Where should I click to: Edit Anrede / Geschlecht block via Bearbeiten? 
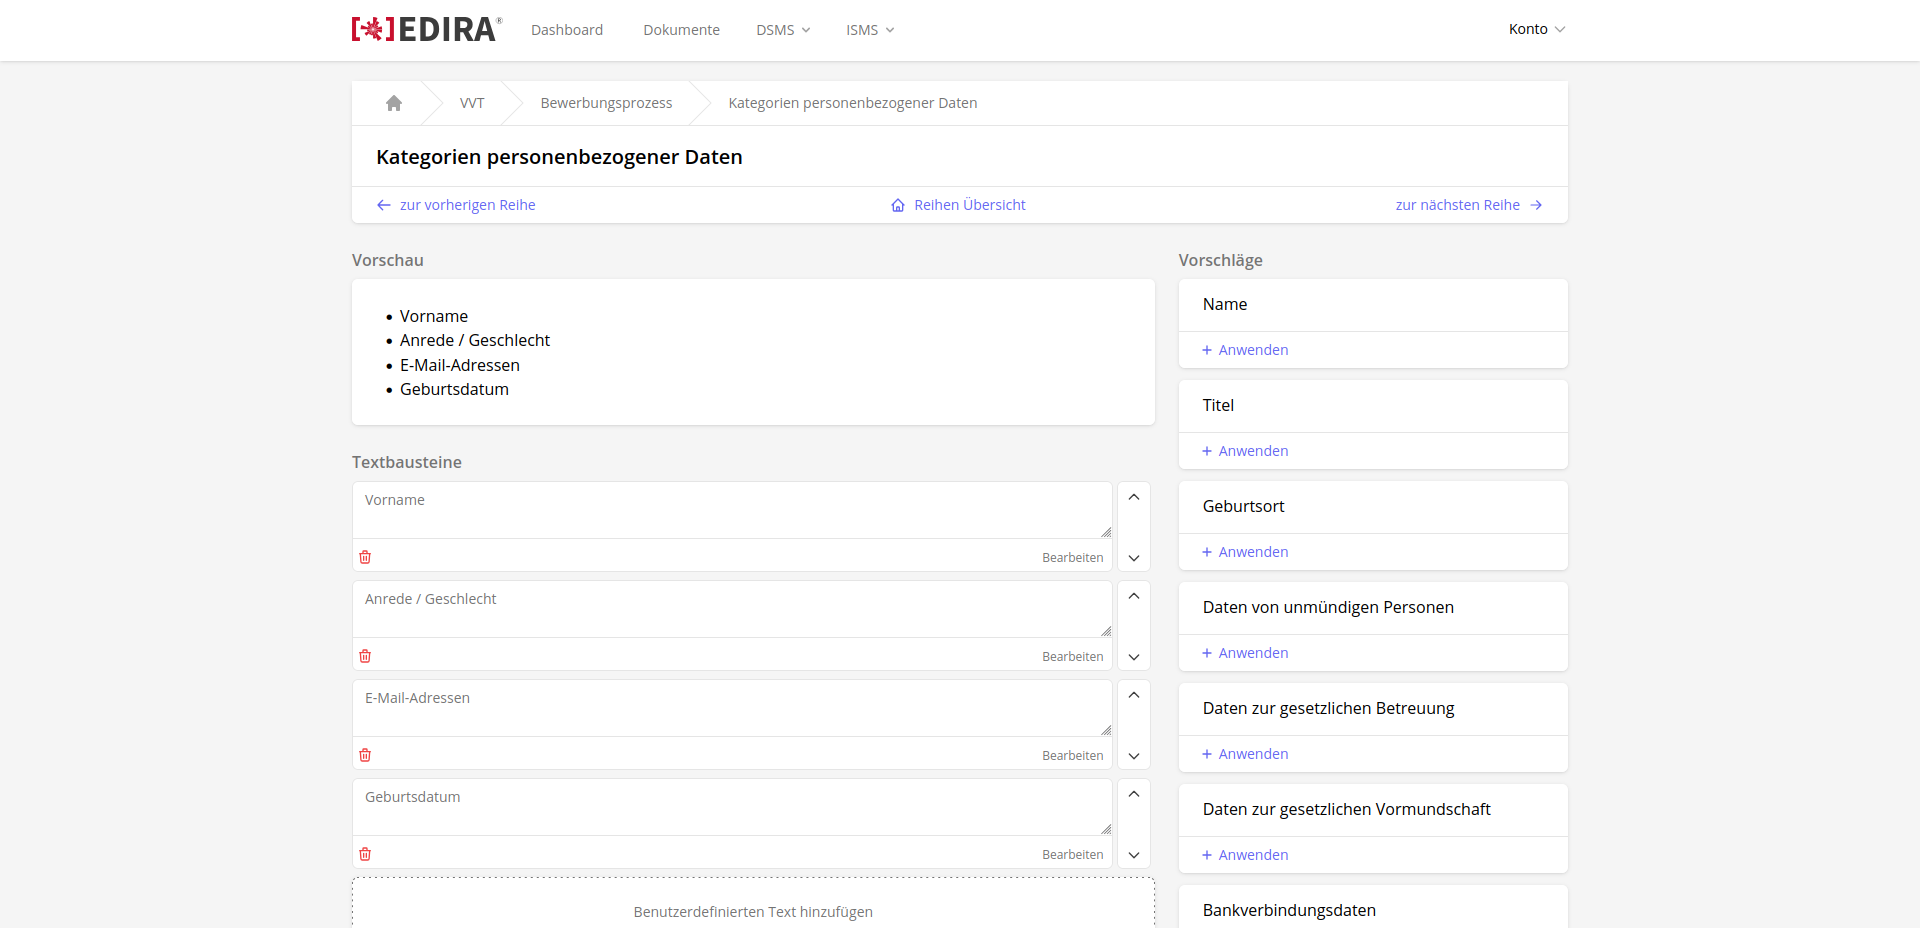(x=1073, y=657)
